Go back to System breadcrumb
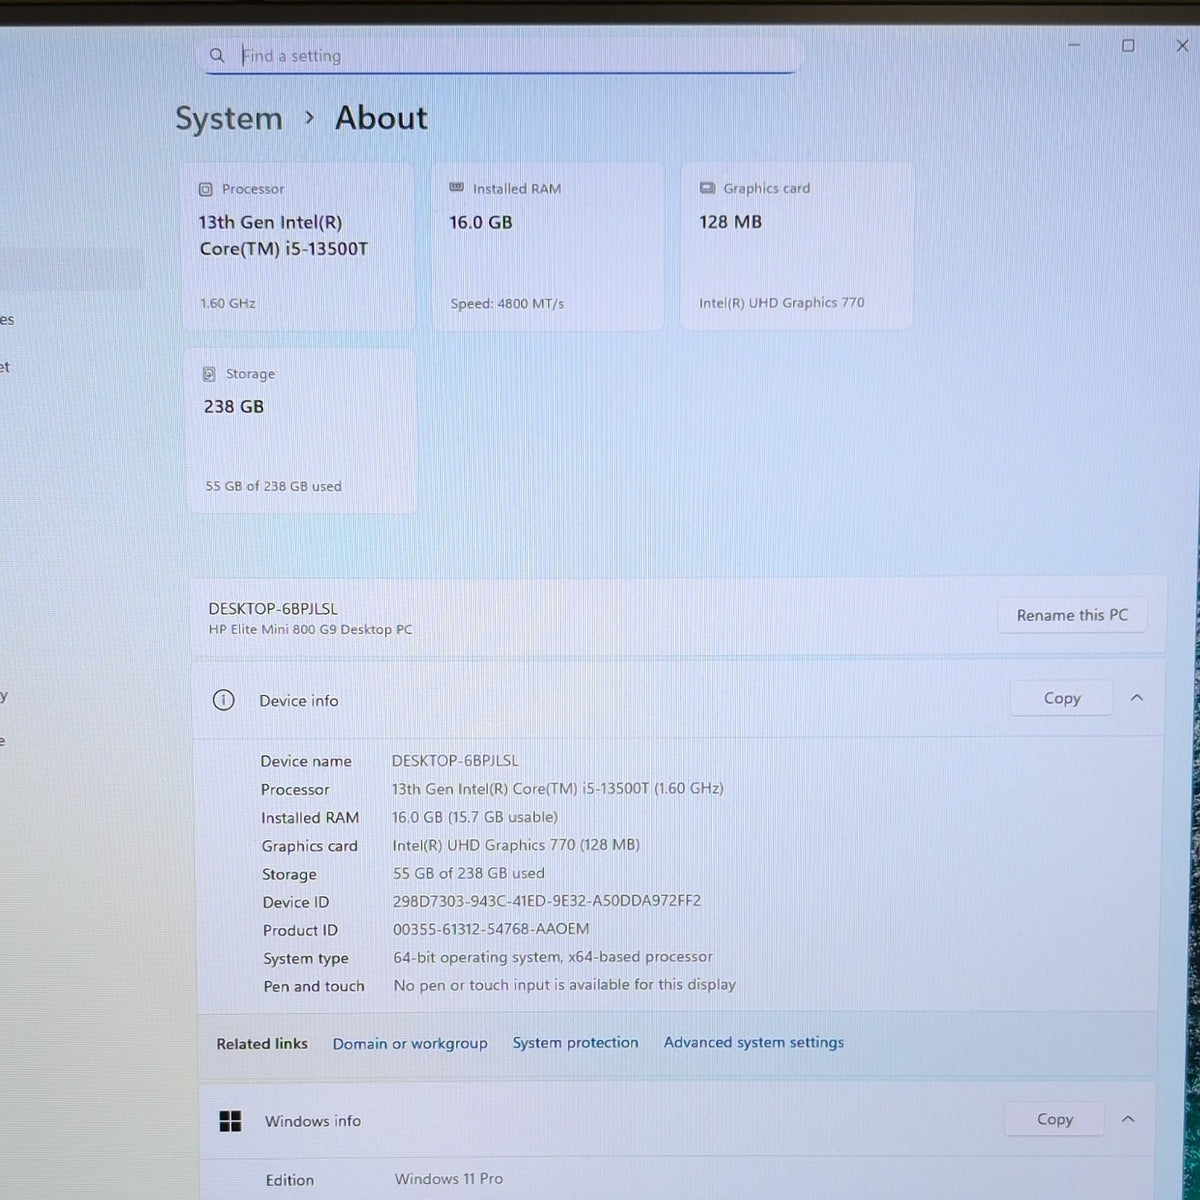 pyautogui.click(x=229, y=118)
